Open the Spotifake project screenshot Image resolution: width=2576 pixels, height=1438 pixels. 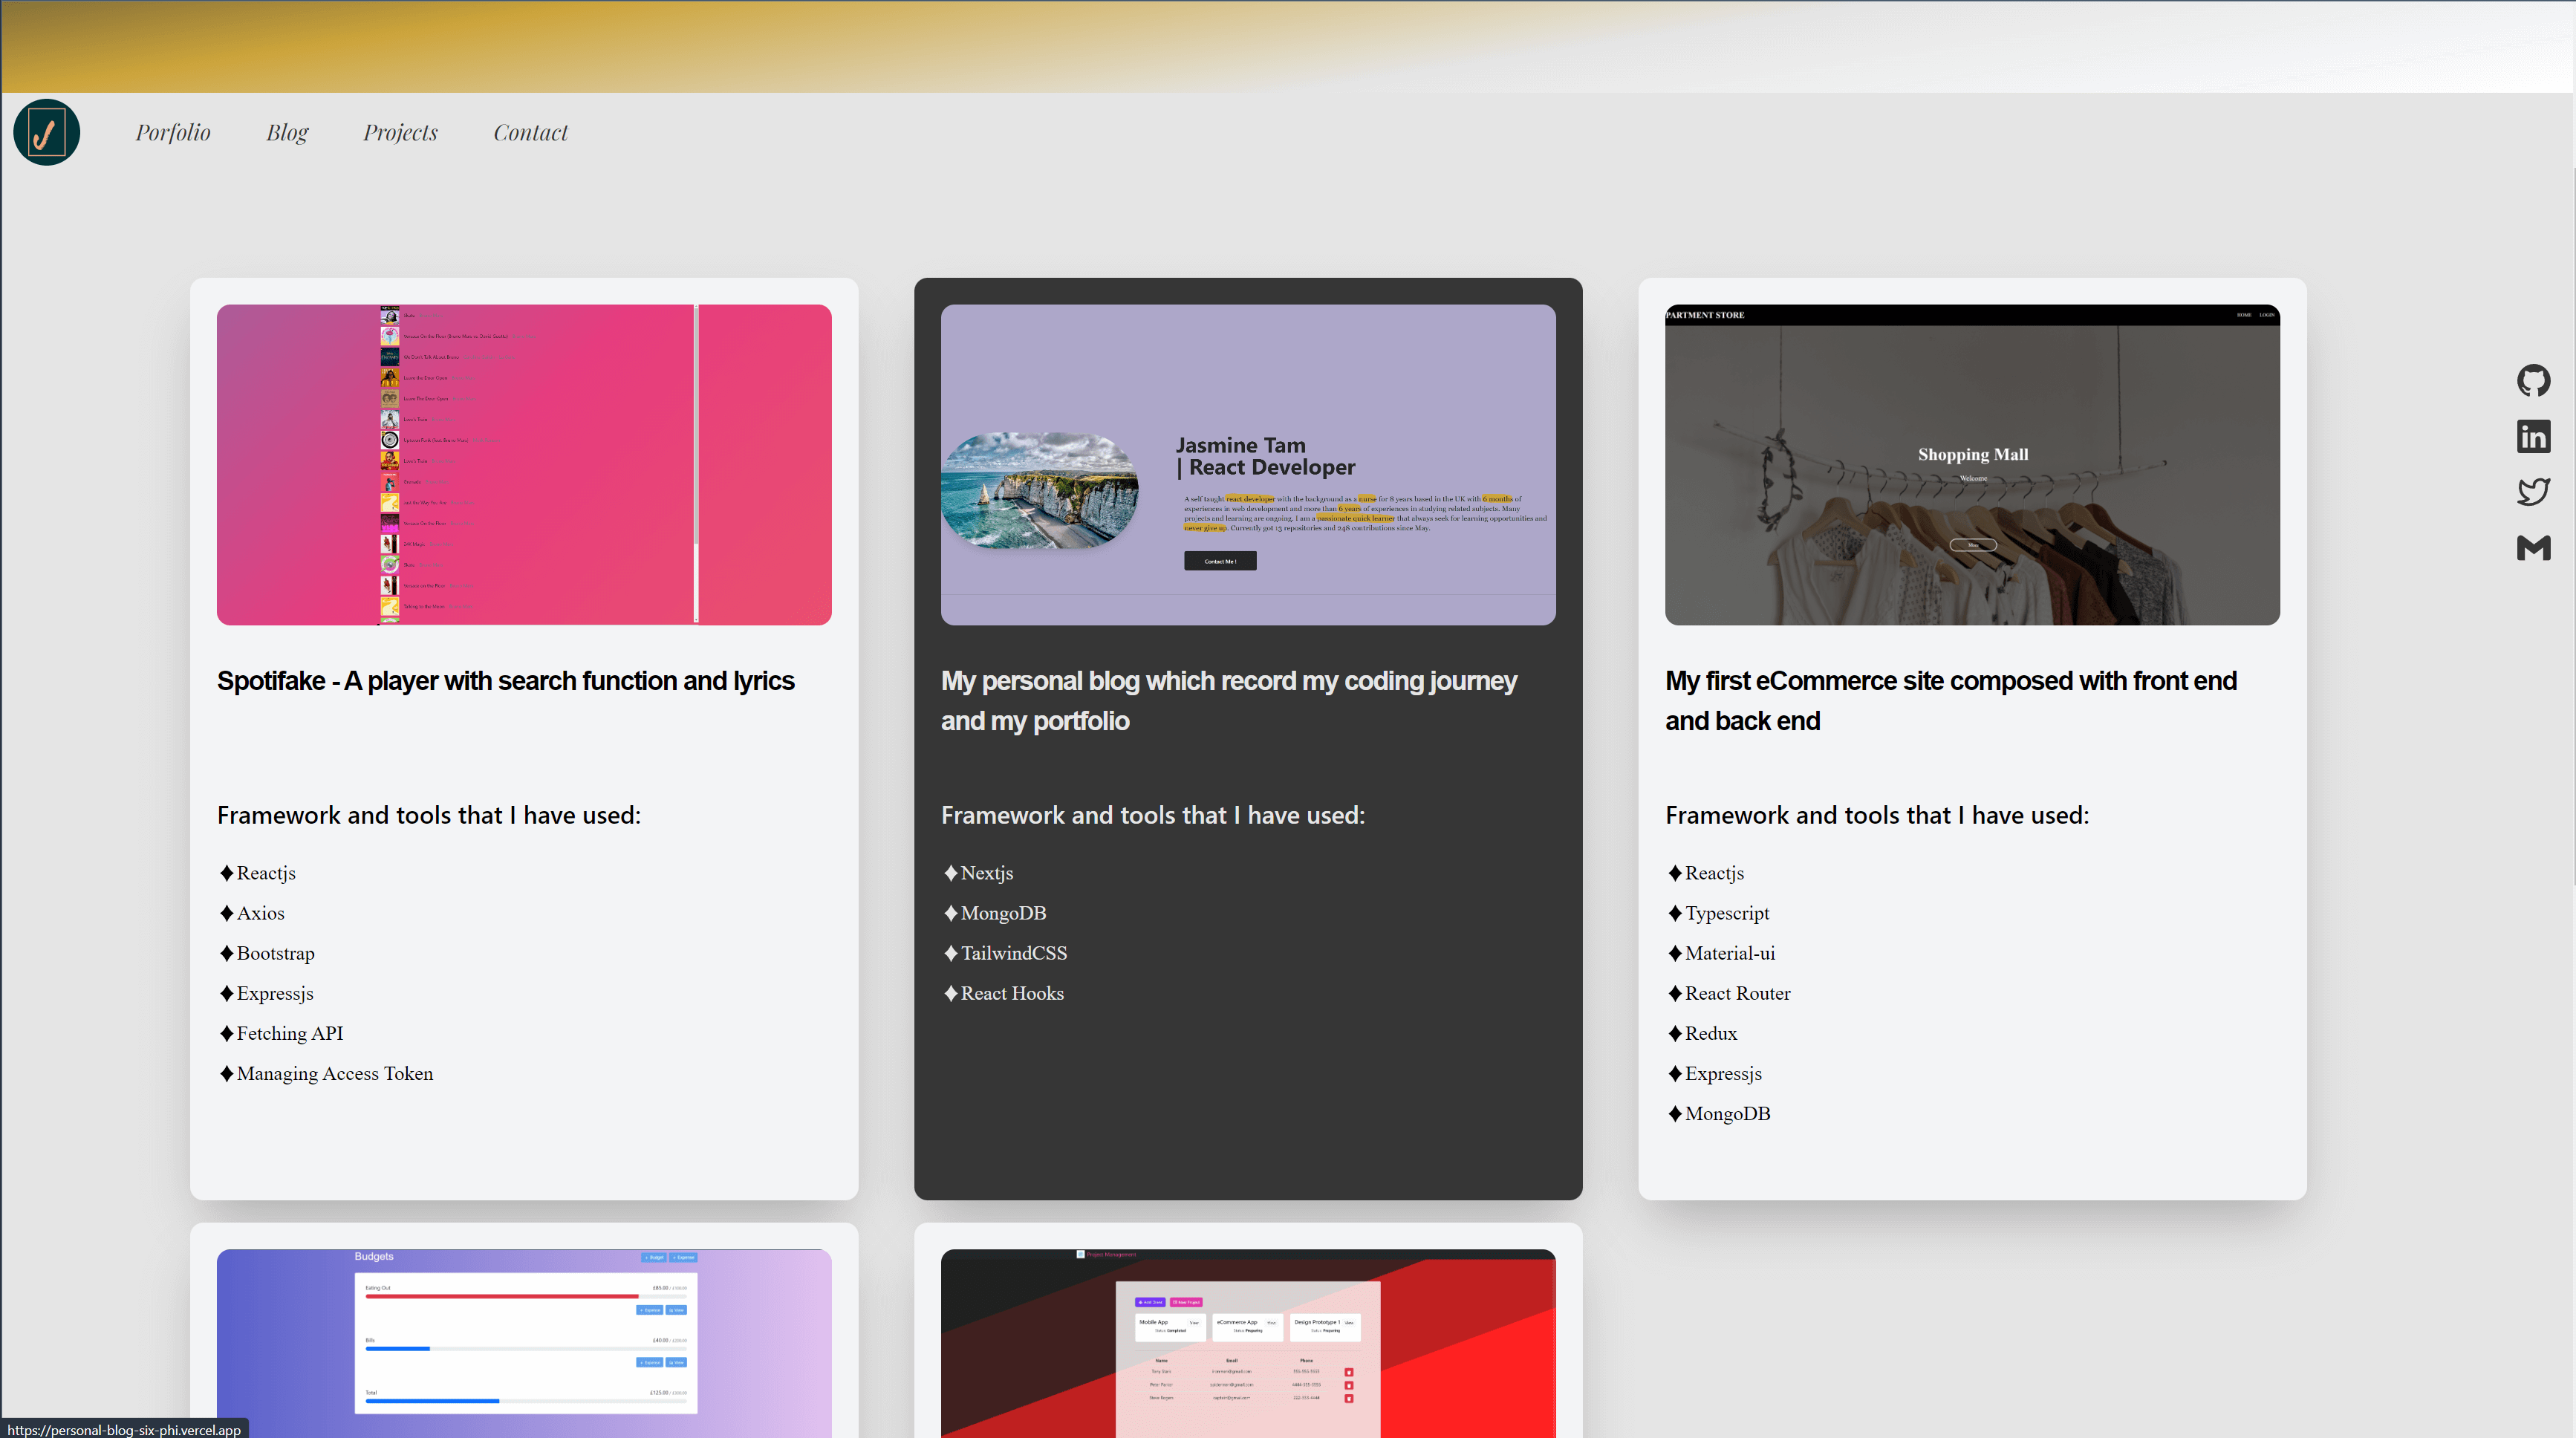coord(524,465)
